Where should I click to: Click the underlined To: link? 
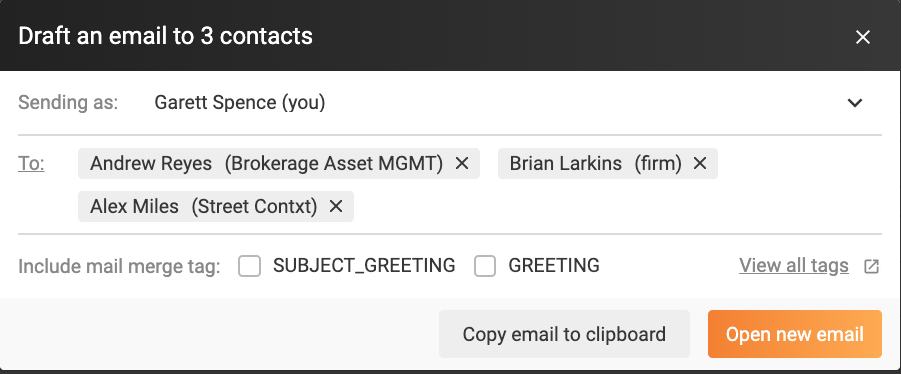coord(31,164)
